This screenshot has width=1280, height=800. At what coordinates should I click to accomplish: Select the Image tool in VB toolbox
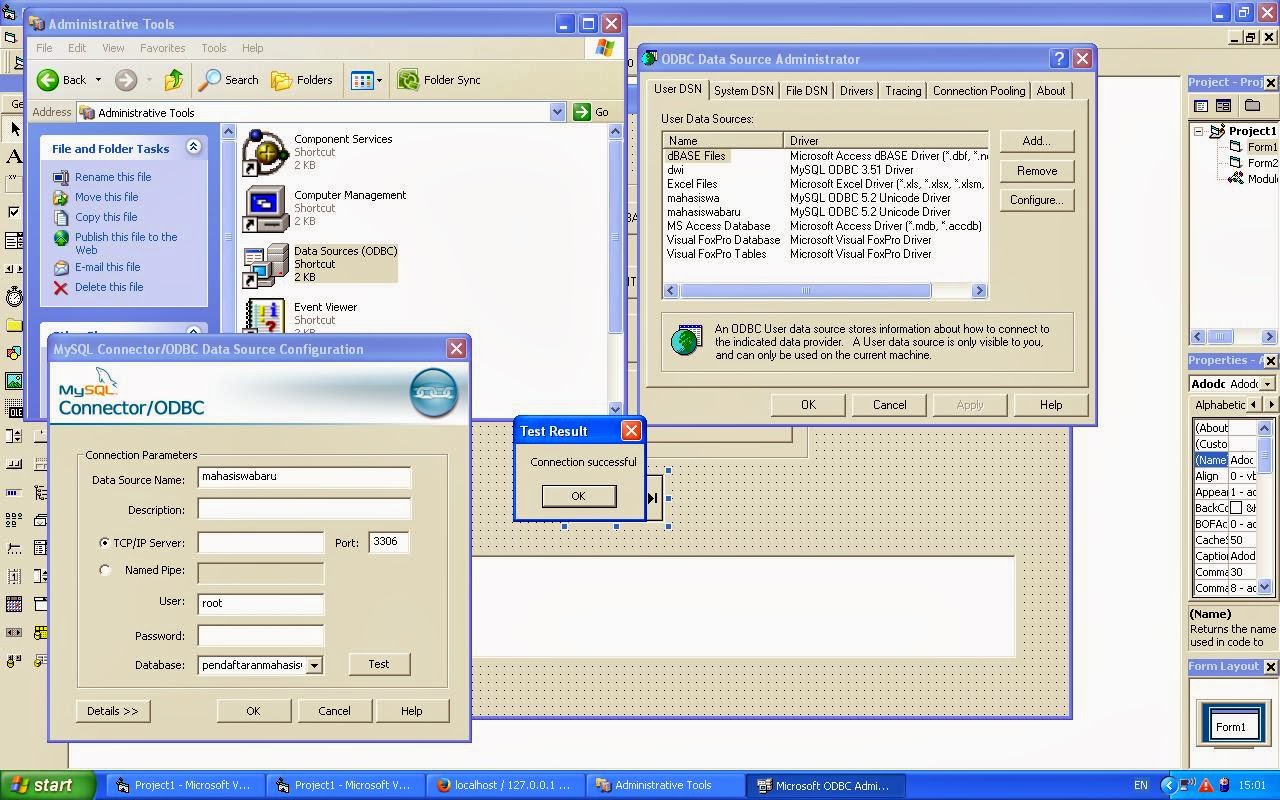click(14, 380)
